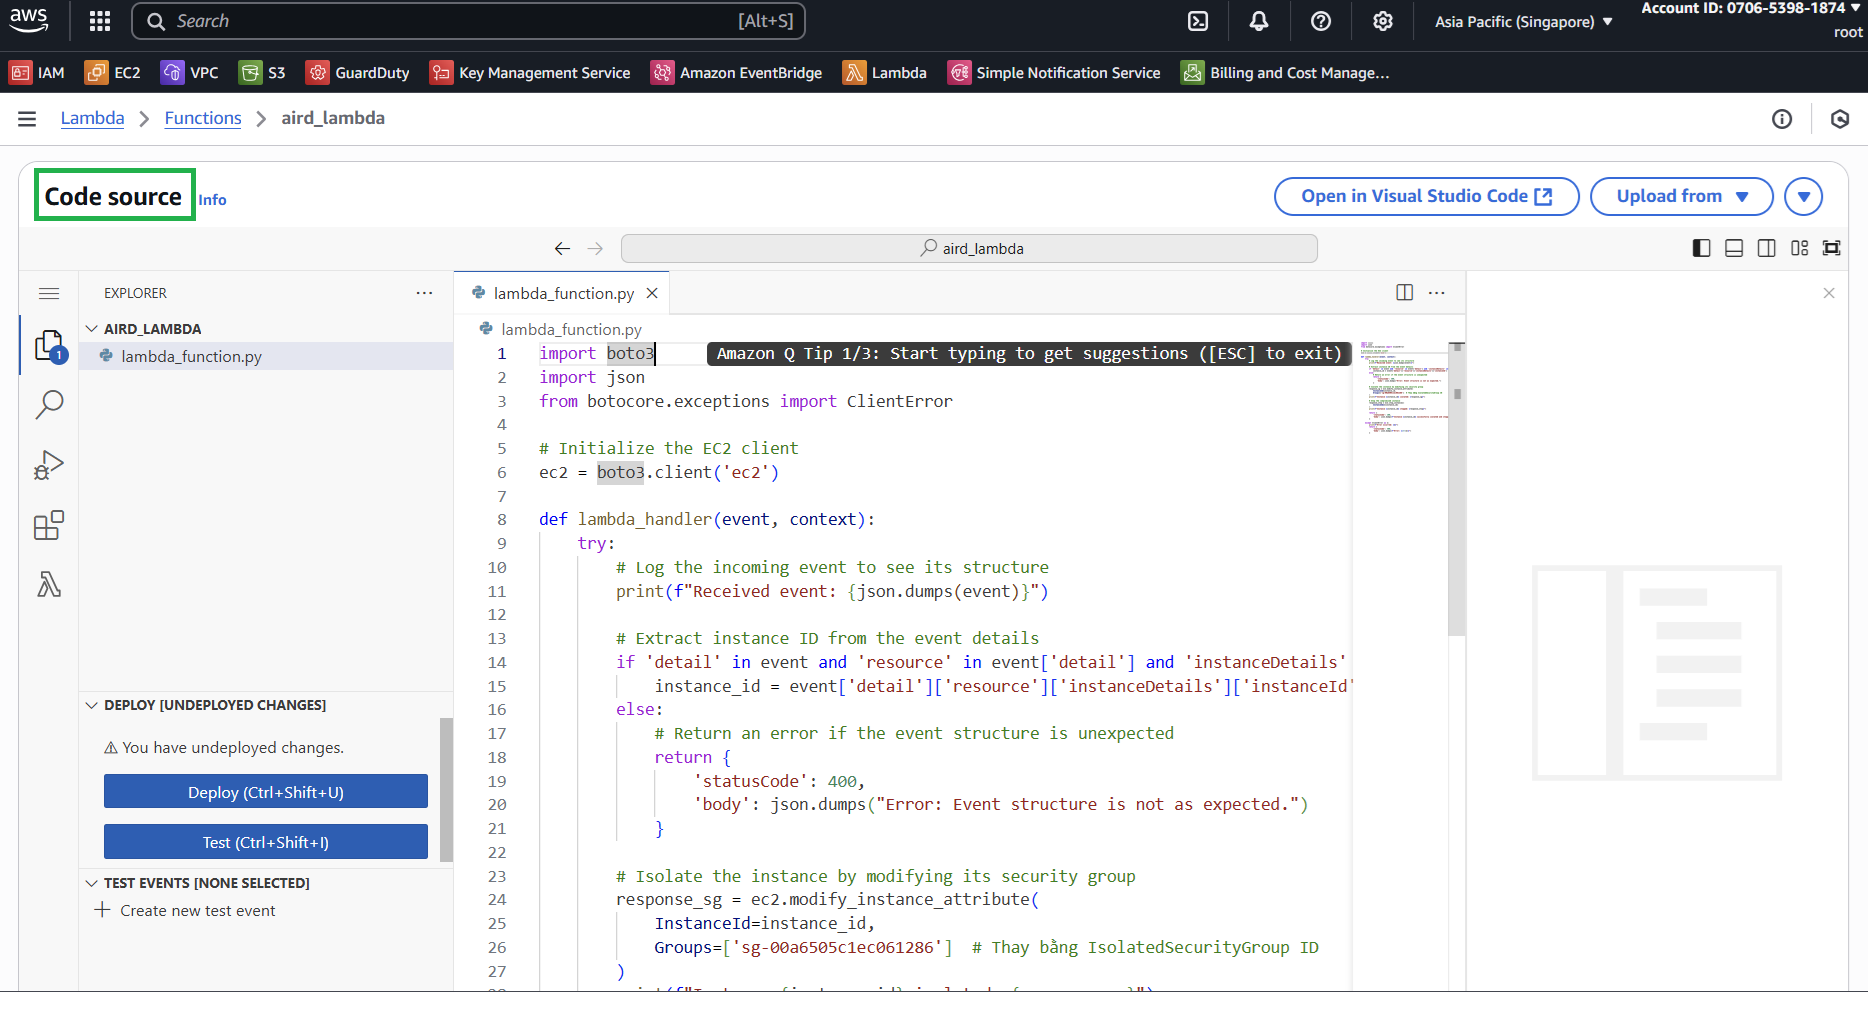1868x1020 pixels.
Task: Toggle fullscreen editor icon
Action: click(x=1832, y=248)
